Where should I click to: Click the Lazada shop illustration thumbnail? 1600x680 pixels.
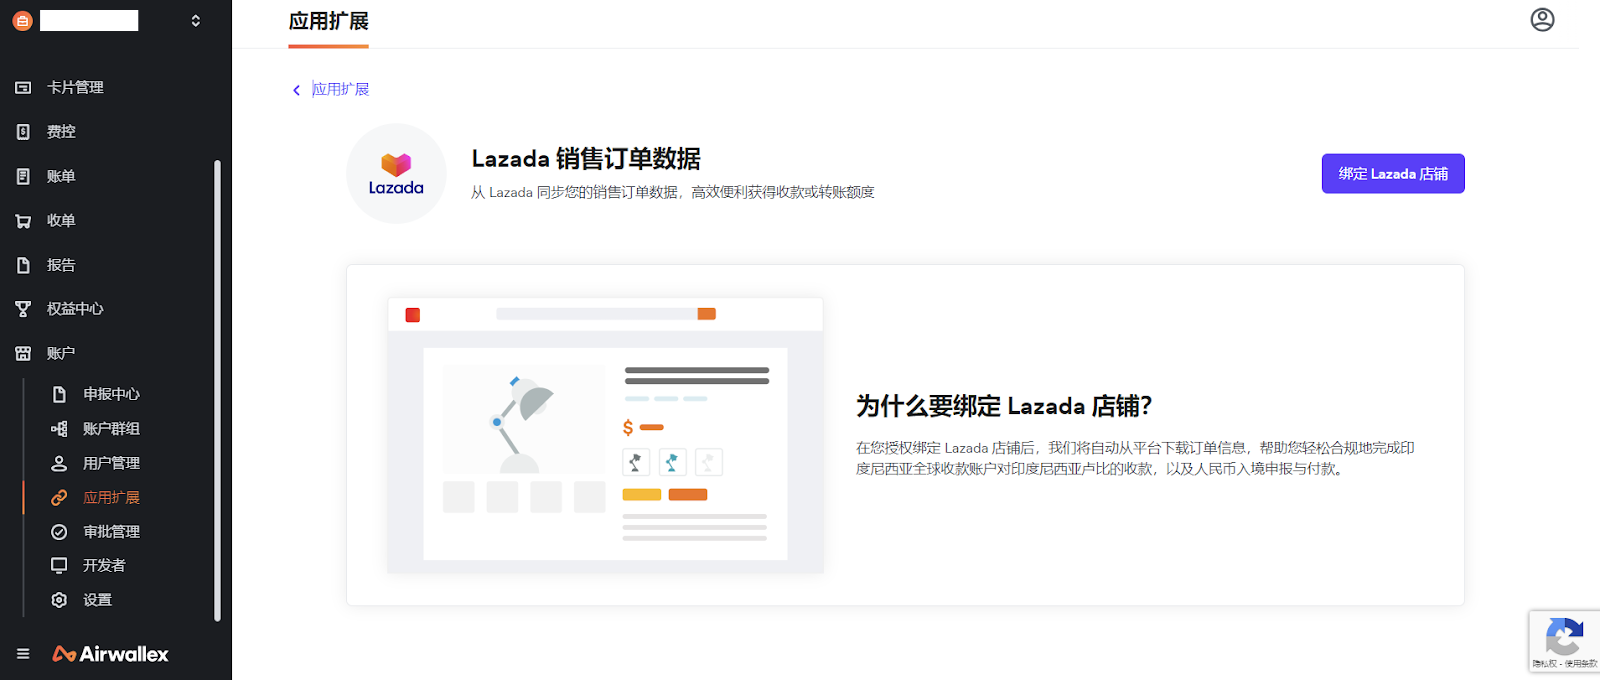[605, 435]
